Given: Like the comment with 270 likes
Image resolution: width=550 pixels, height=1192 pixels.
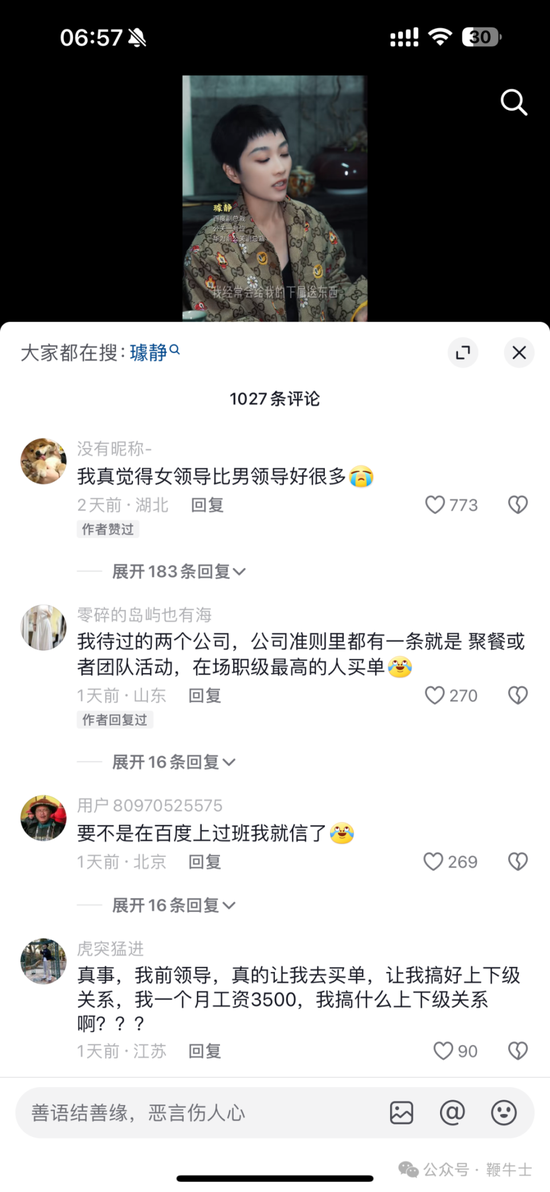Looking at the screenshot, I should click(451, 695).
